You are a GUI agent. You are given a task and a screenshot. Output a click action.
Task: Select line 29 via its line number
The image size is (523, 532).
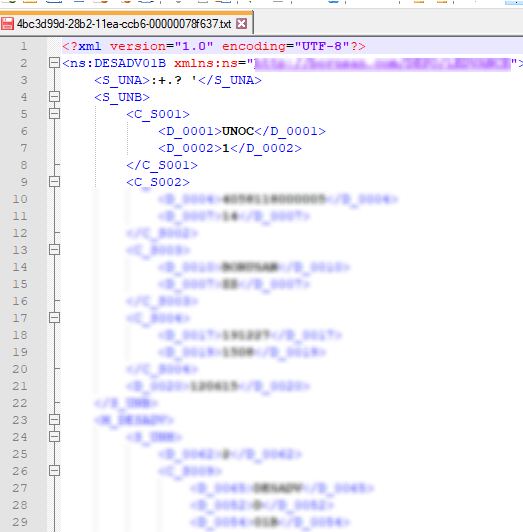pos(20,522)
